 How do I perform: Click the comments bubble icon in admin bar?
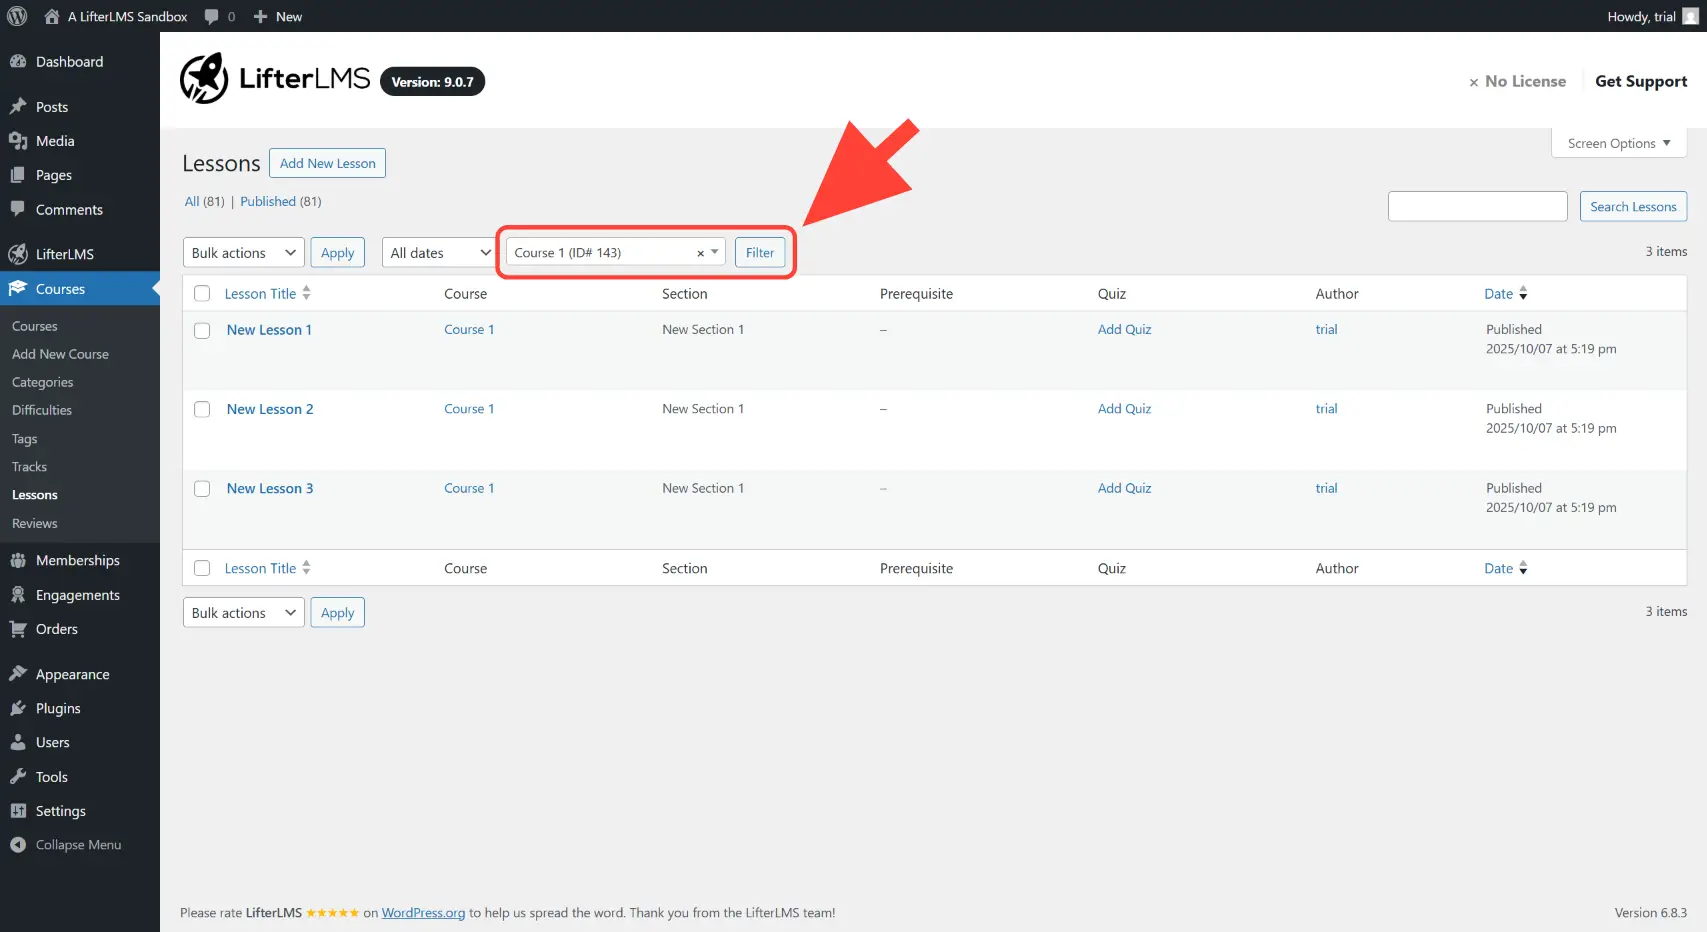[x=211, y=16]
